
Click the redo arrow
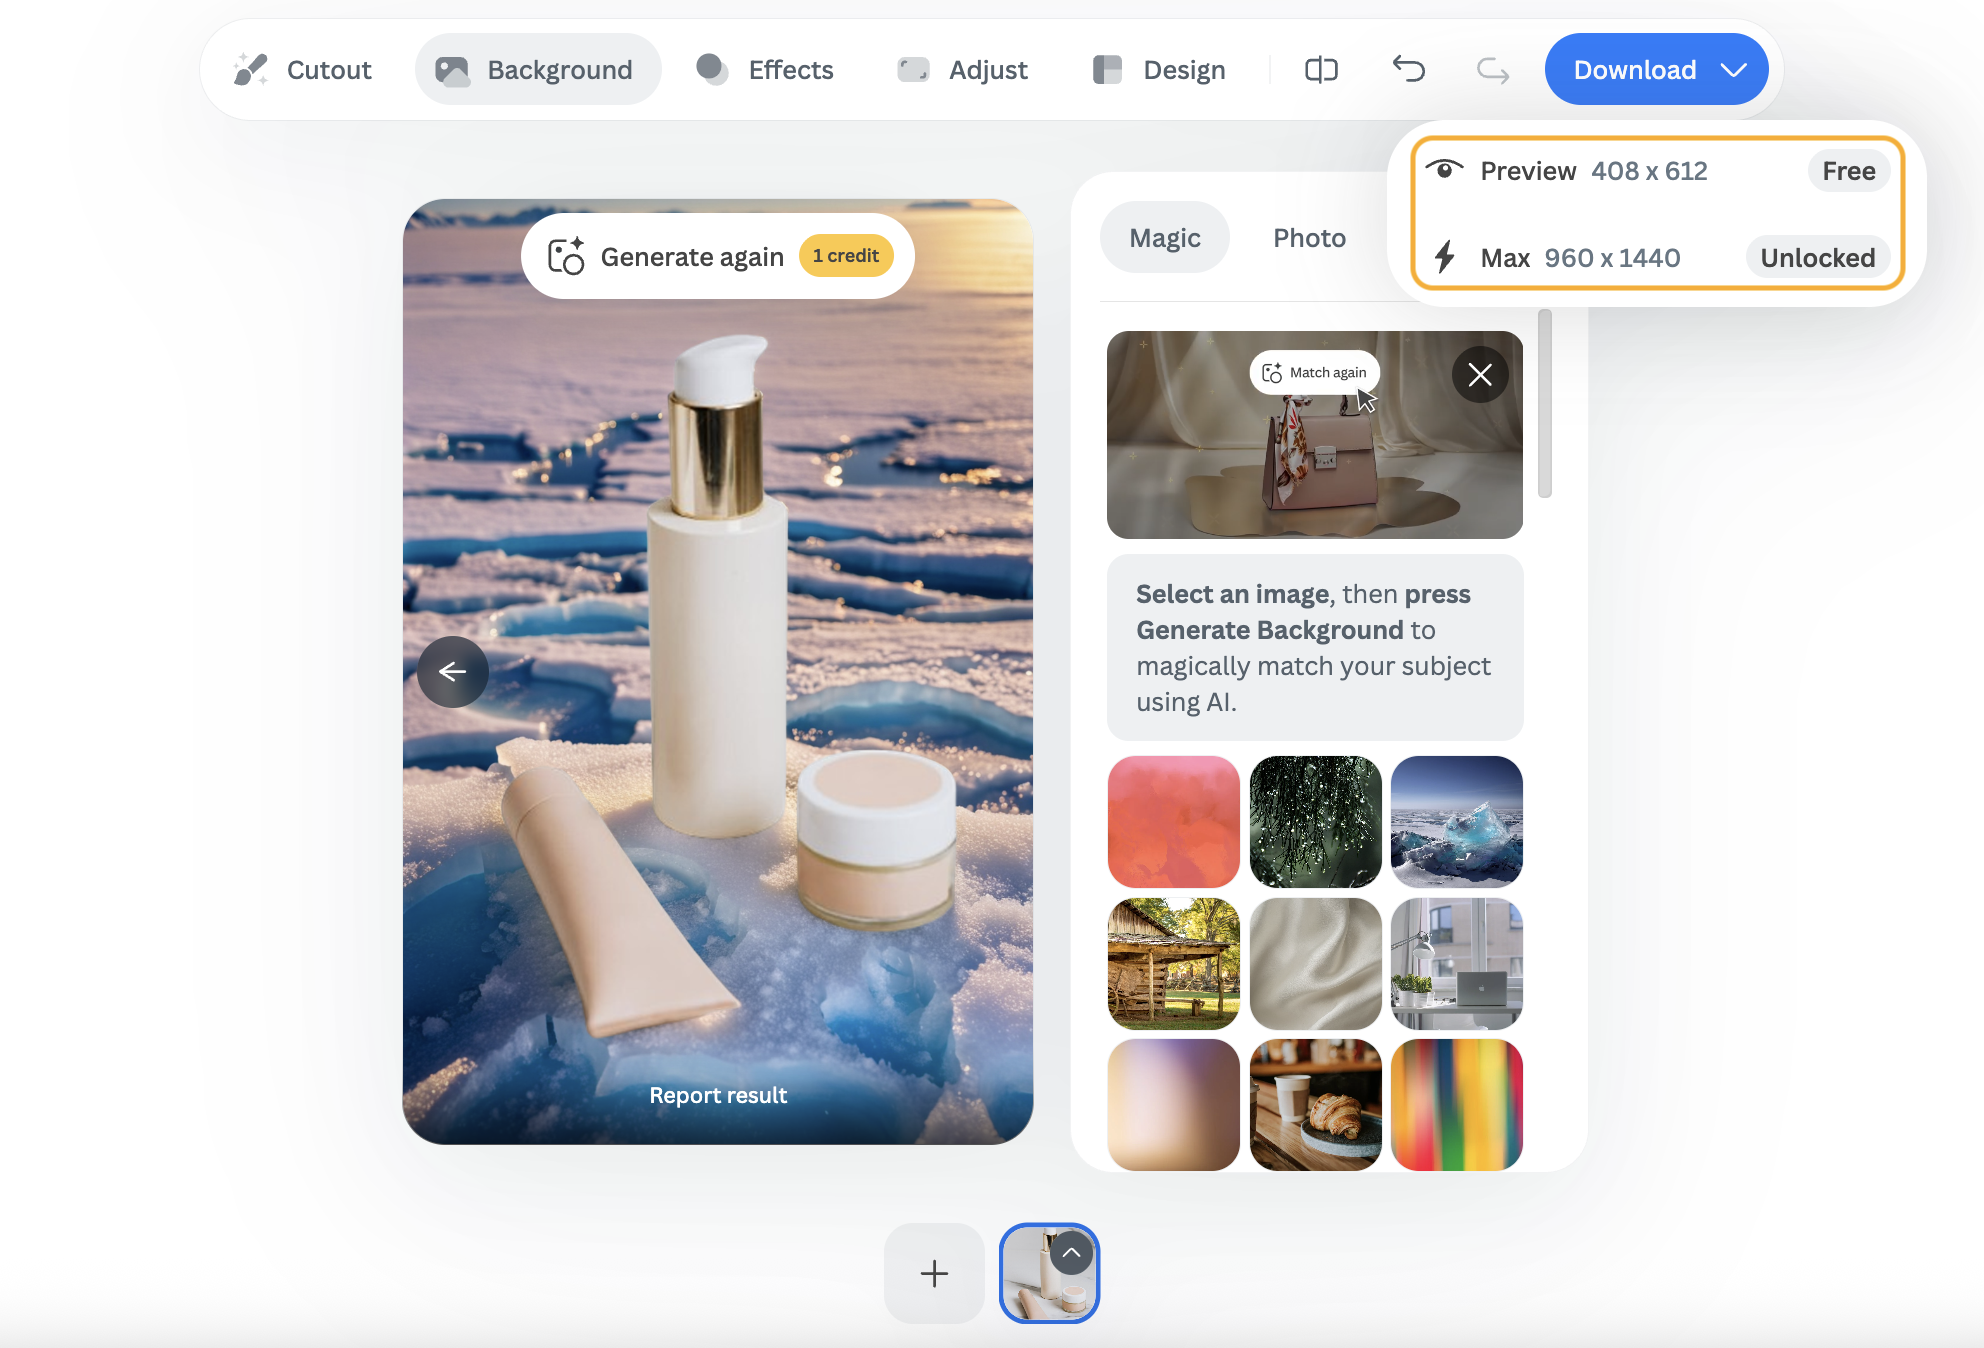1493,70
